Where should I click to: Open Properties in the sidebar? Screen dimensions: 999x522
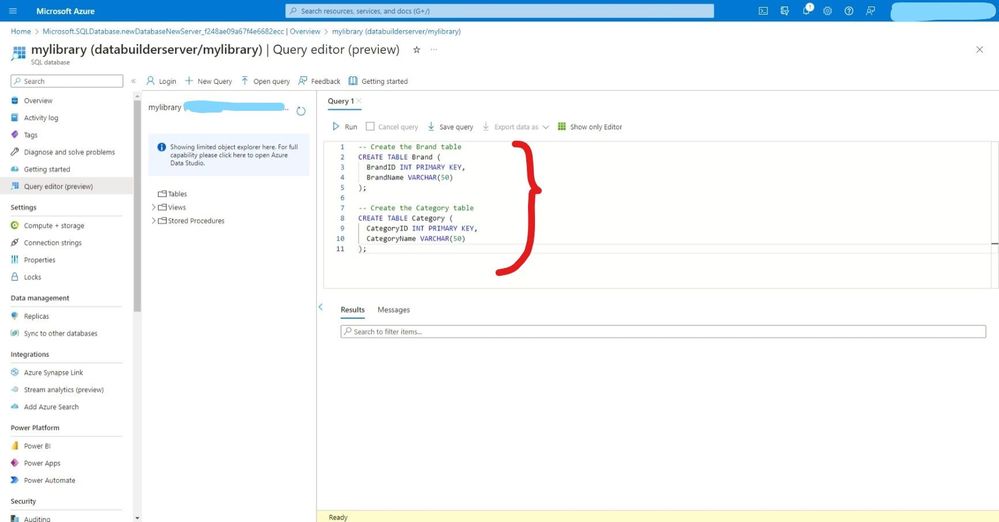coord(40,260)
